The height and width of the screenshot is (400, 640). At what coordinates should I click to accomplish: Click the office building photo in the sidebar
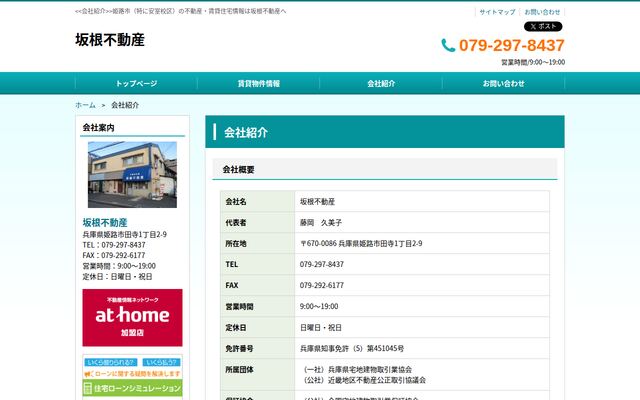[x=132, y=175]
